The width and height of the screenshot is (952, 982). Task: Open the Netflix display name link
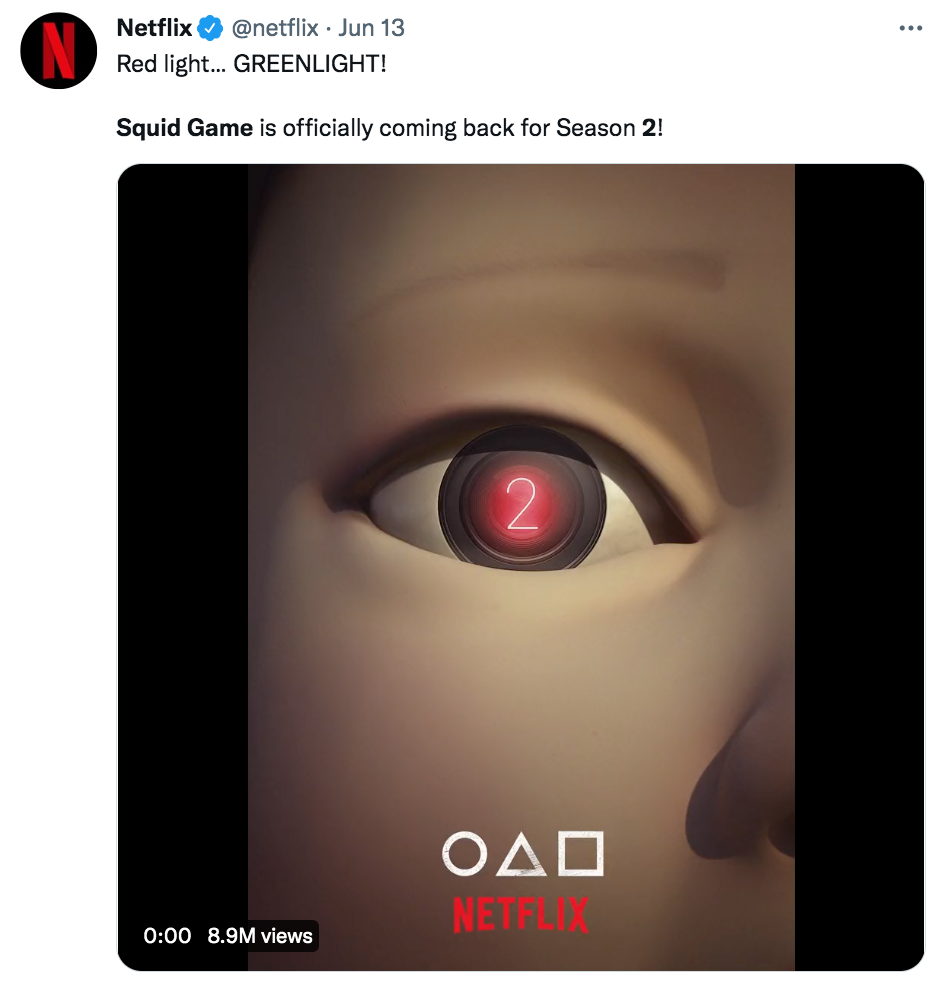pyautogui.click(x=154, y=28)
